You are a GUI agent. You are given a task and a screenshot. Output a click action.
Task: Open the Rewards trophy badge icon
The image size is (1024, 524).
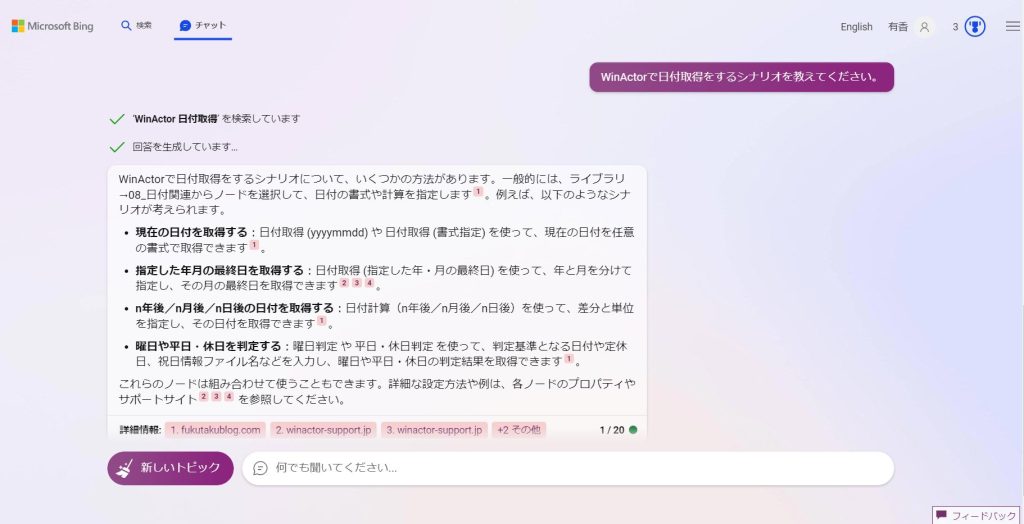coord(975,27)
